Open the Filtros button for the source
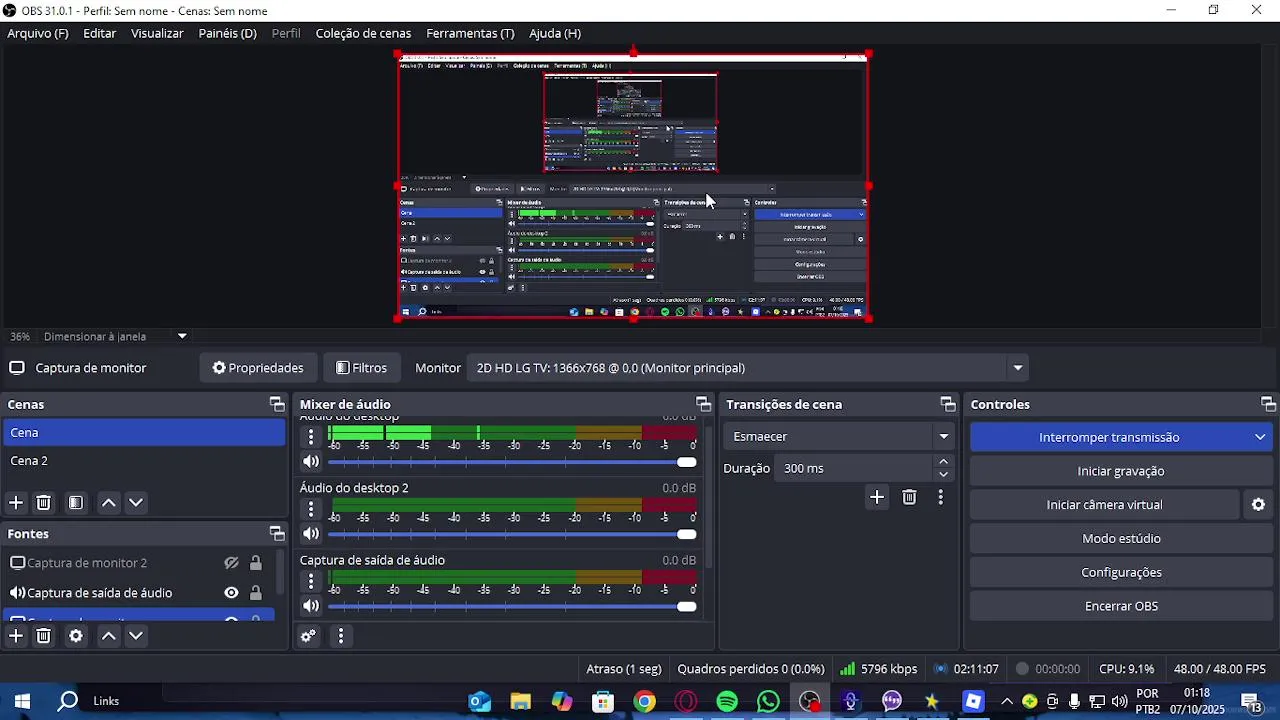 361,368
